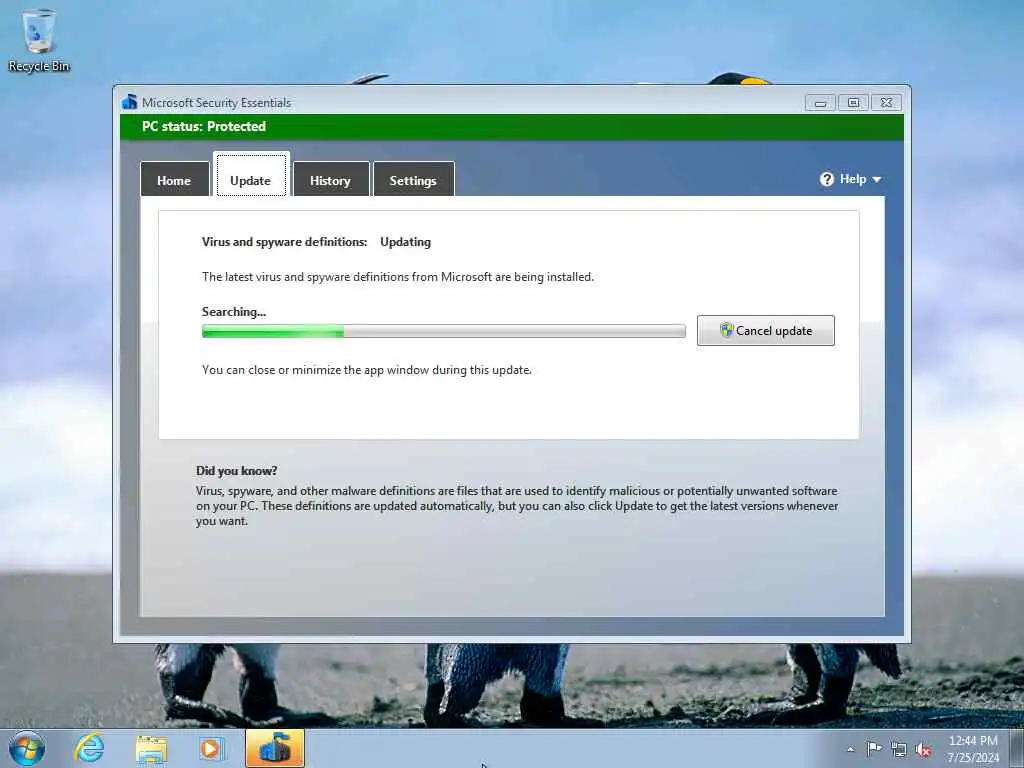Click the PC status: Protected banner
The height and width of the screenshot is (768, 1024).
(x=512, y=127)
